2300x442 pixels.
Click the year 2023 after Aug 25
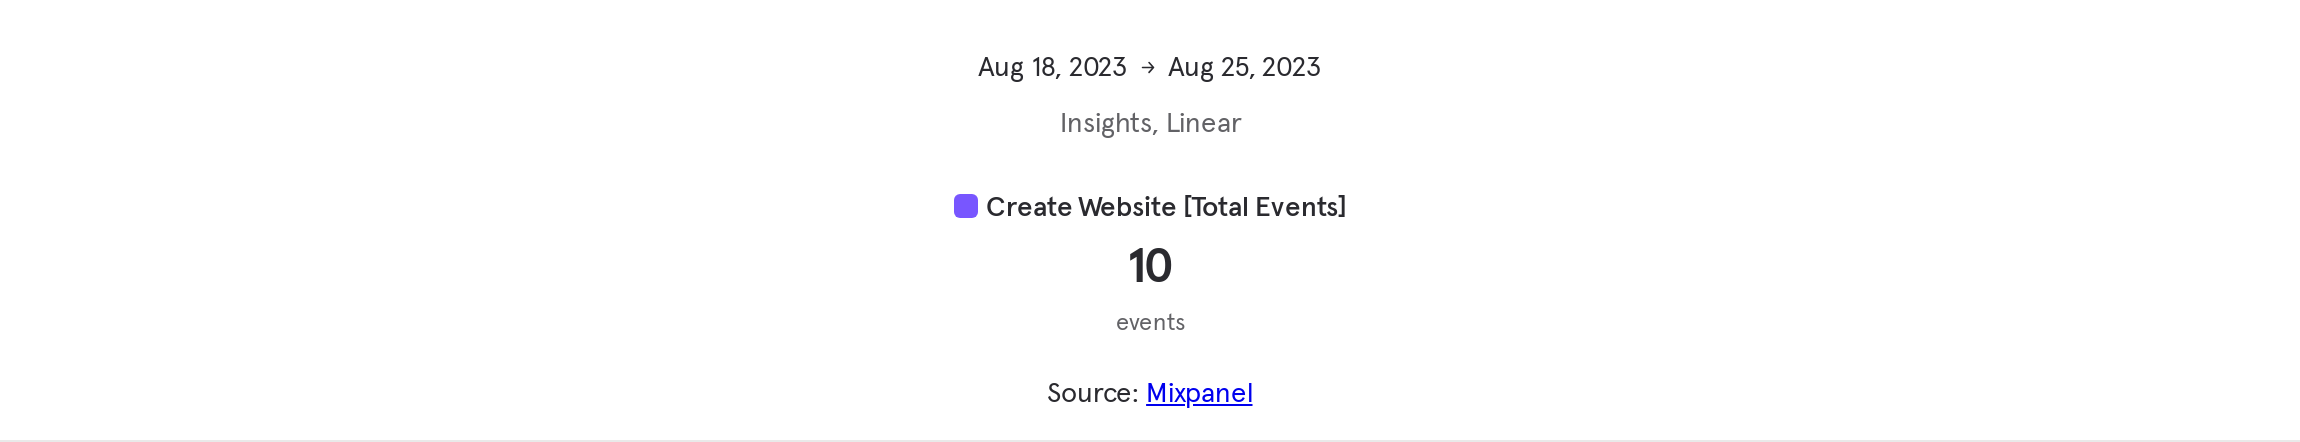point(1291,67)
